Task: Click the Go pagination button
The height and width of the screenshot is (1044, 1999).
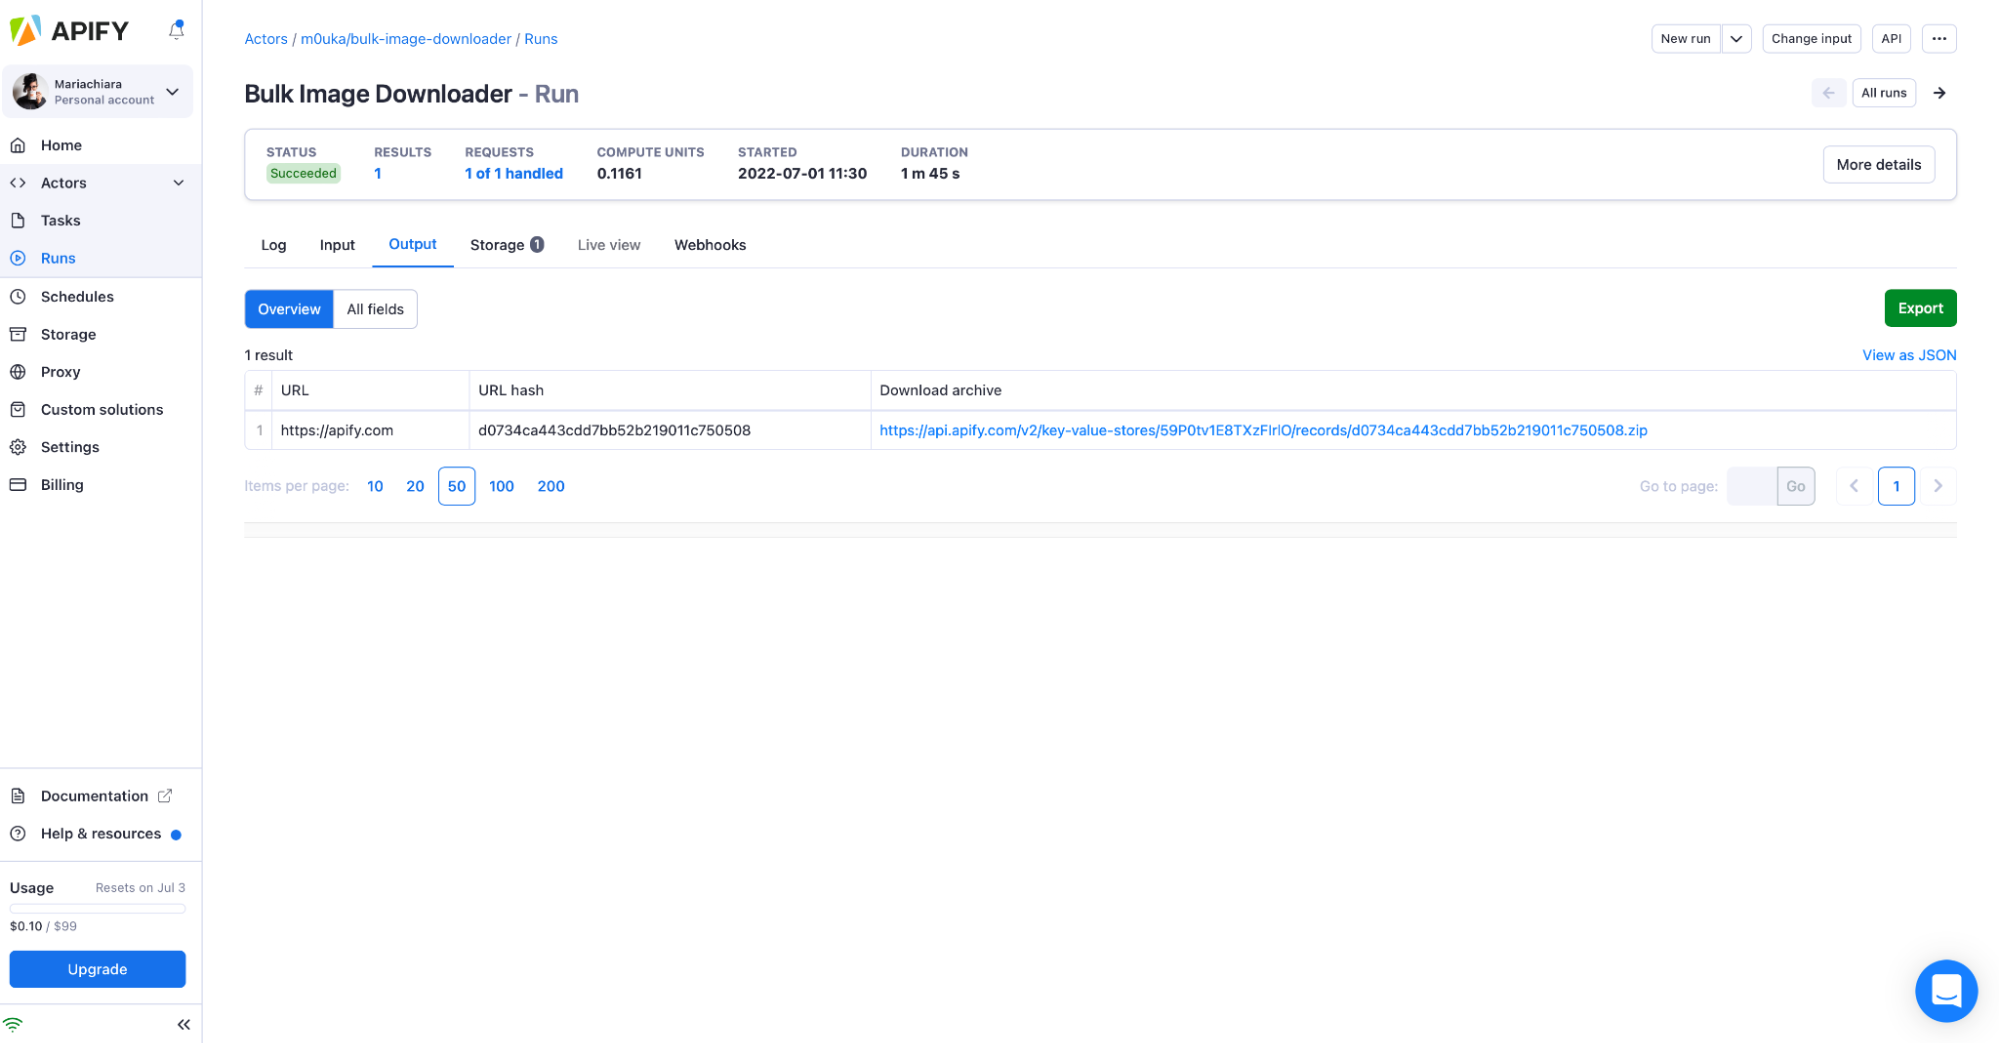Action: pyautogui.click(x=1796, y=487)
